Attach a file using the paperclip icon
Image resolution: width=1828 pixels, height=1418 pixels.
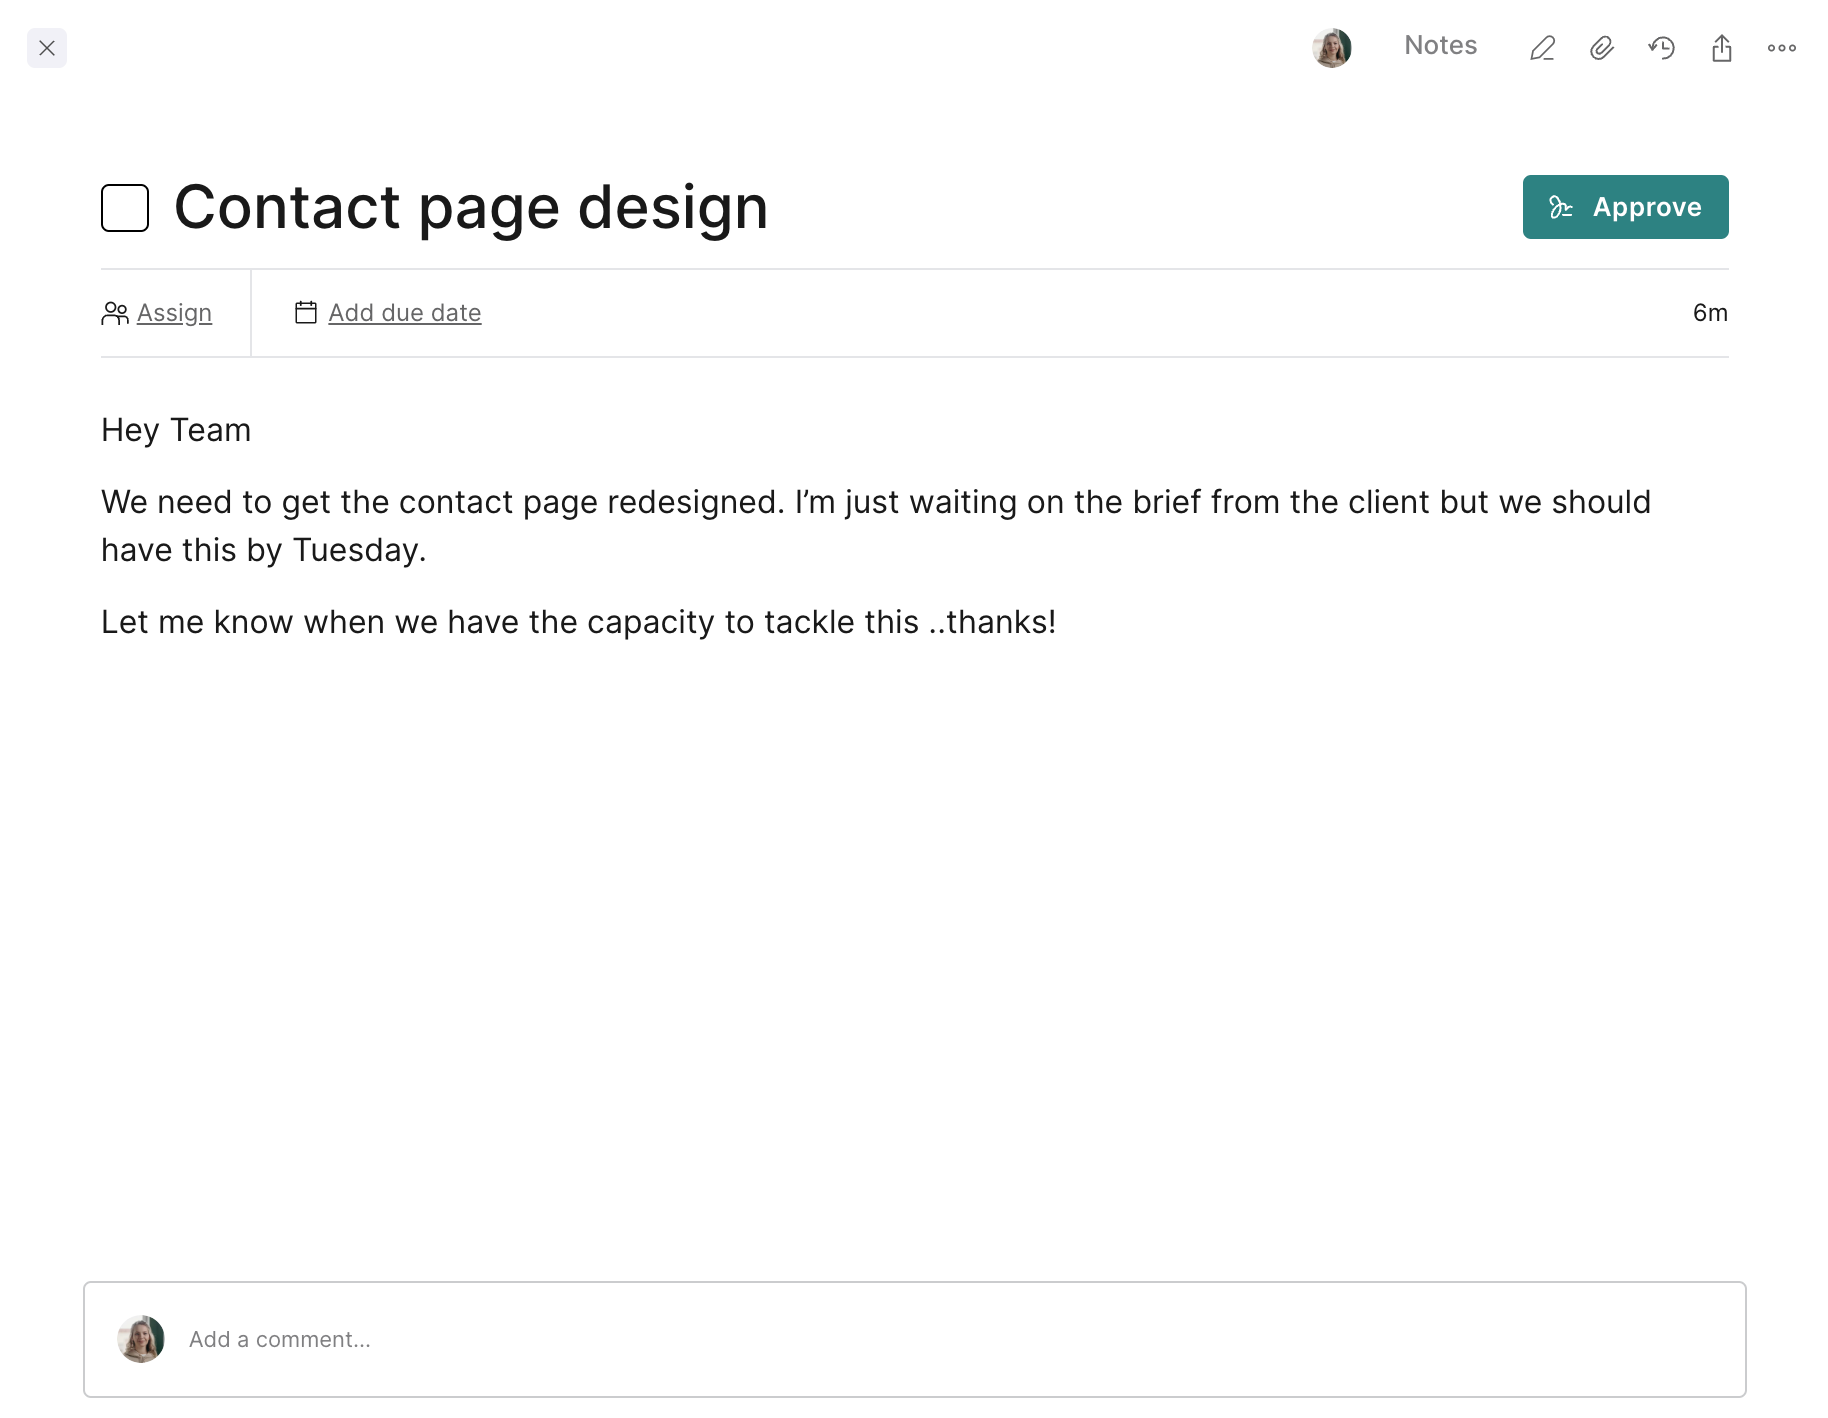(x=1602, y=48)
